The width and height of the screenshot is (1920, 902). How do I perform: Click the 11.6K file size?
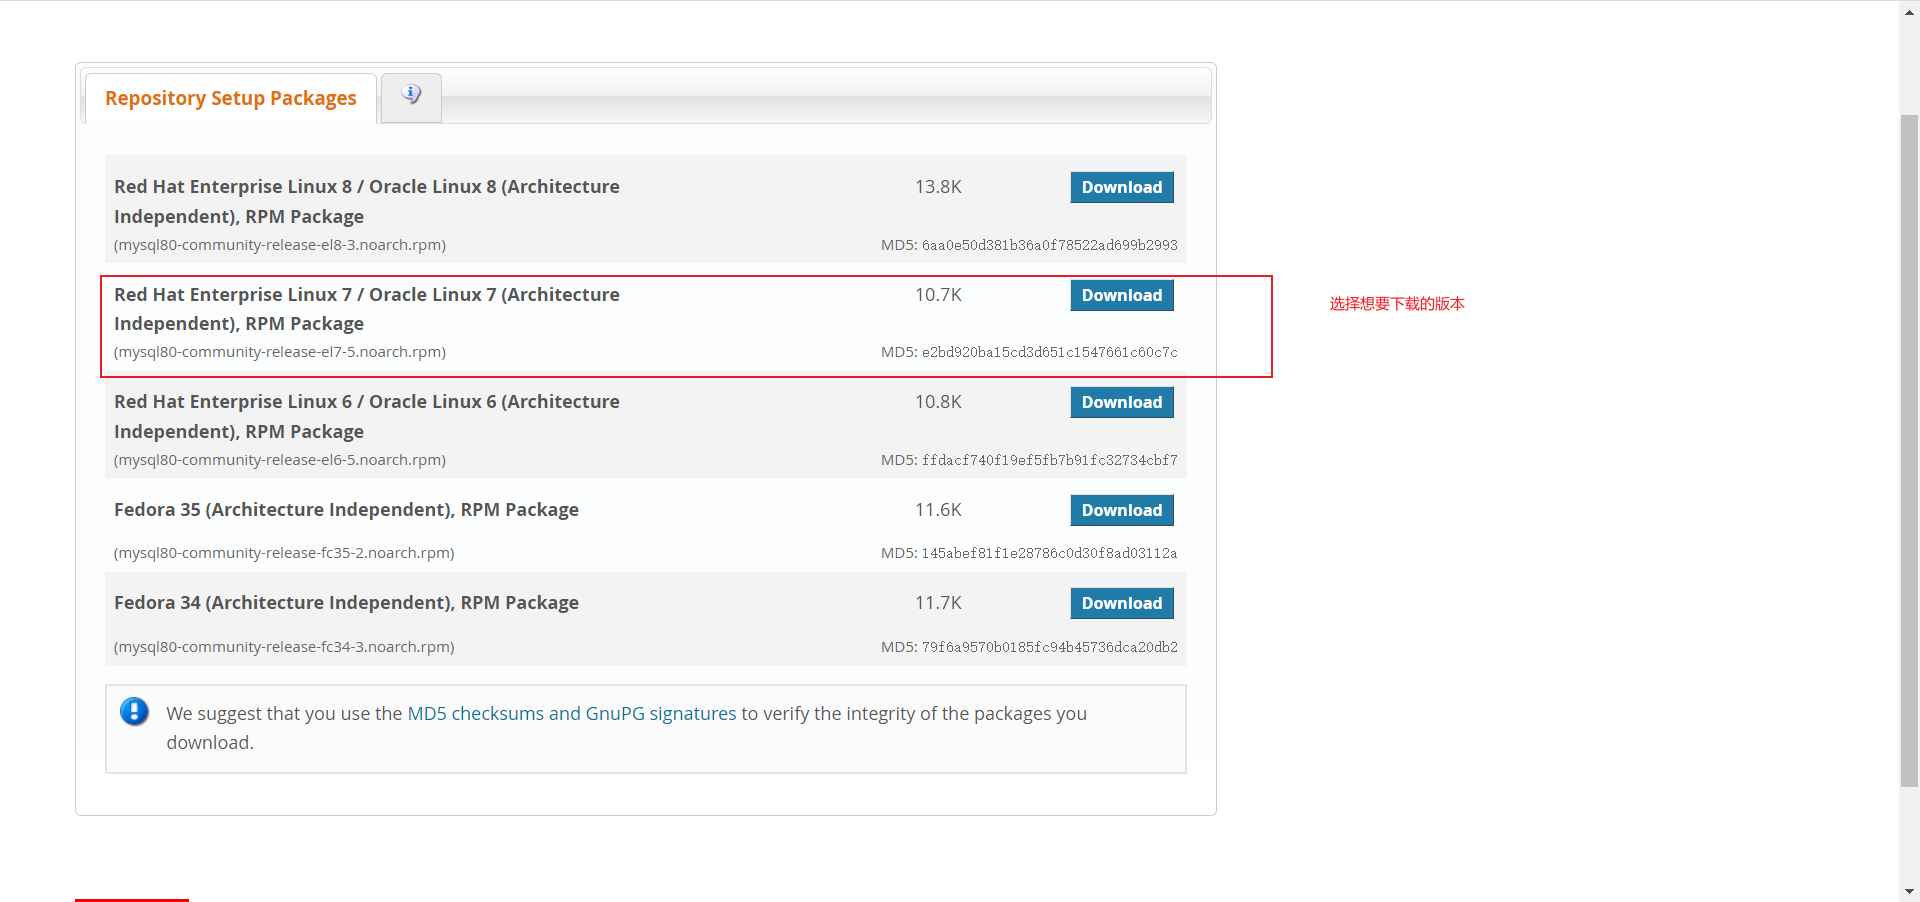[x=938, y=510]
